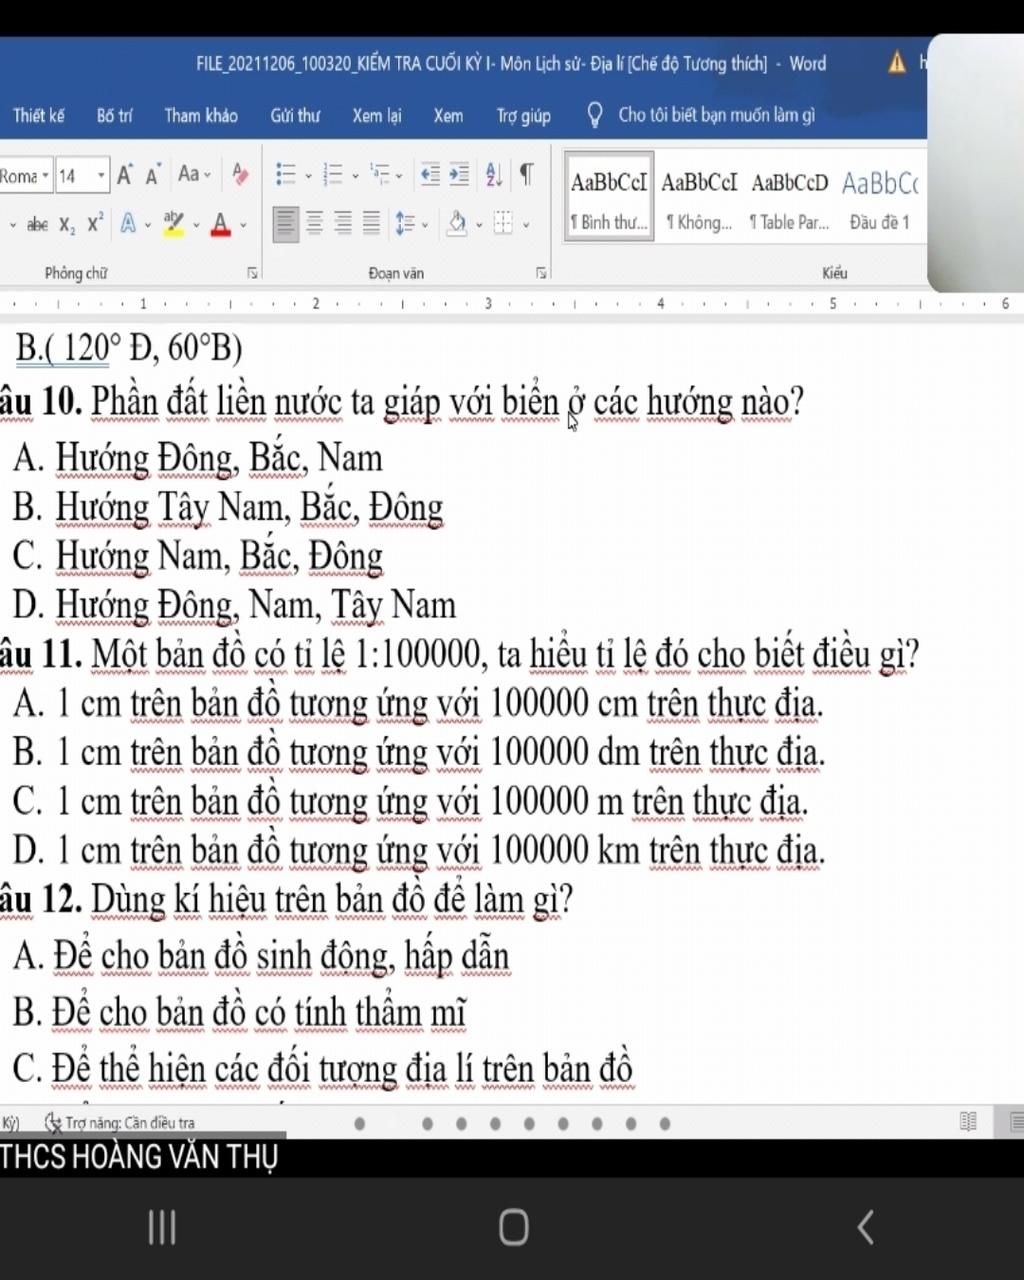Click the Borders grid icon
Viewport: 1024px width, 1280px height.
(503, 223)
